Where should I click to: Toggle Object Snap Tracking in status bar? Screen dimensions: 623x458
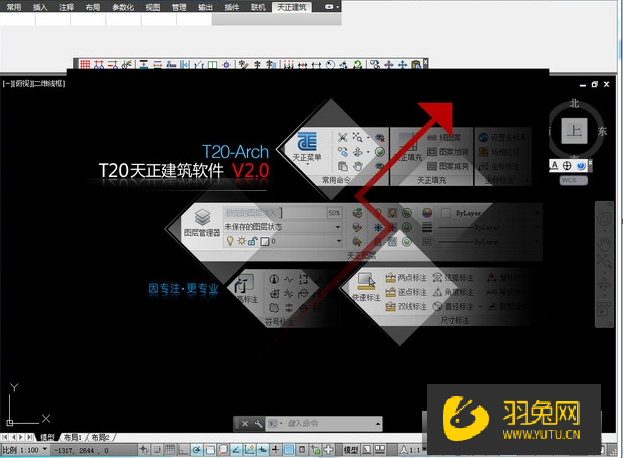coord(236,450)
